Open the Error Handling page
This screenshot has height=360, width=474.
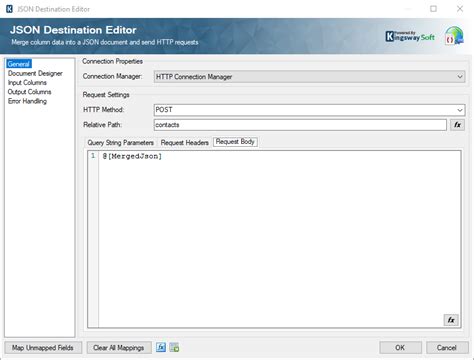click(27, 101)
